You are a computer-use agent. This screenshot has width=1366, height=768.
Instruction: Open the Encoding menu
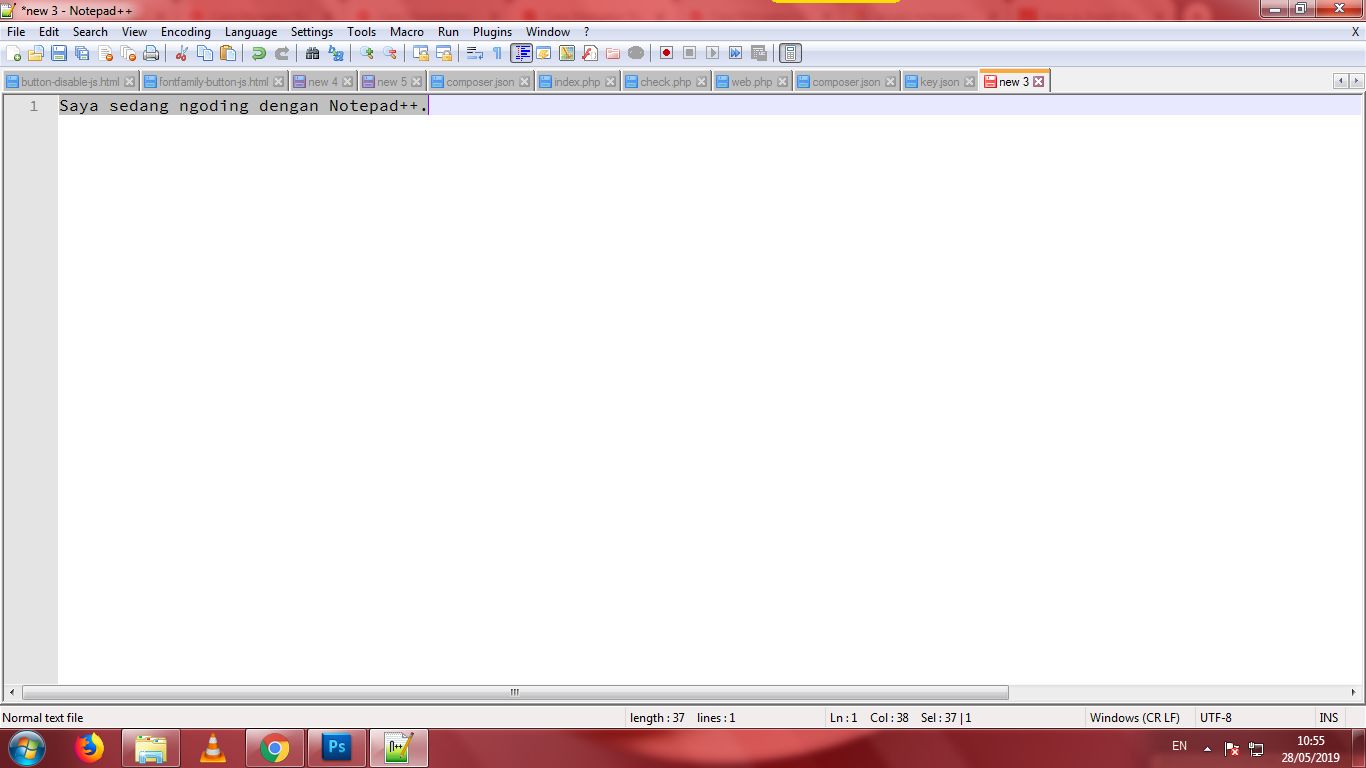point(186,31)
